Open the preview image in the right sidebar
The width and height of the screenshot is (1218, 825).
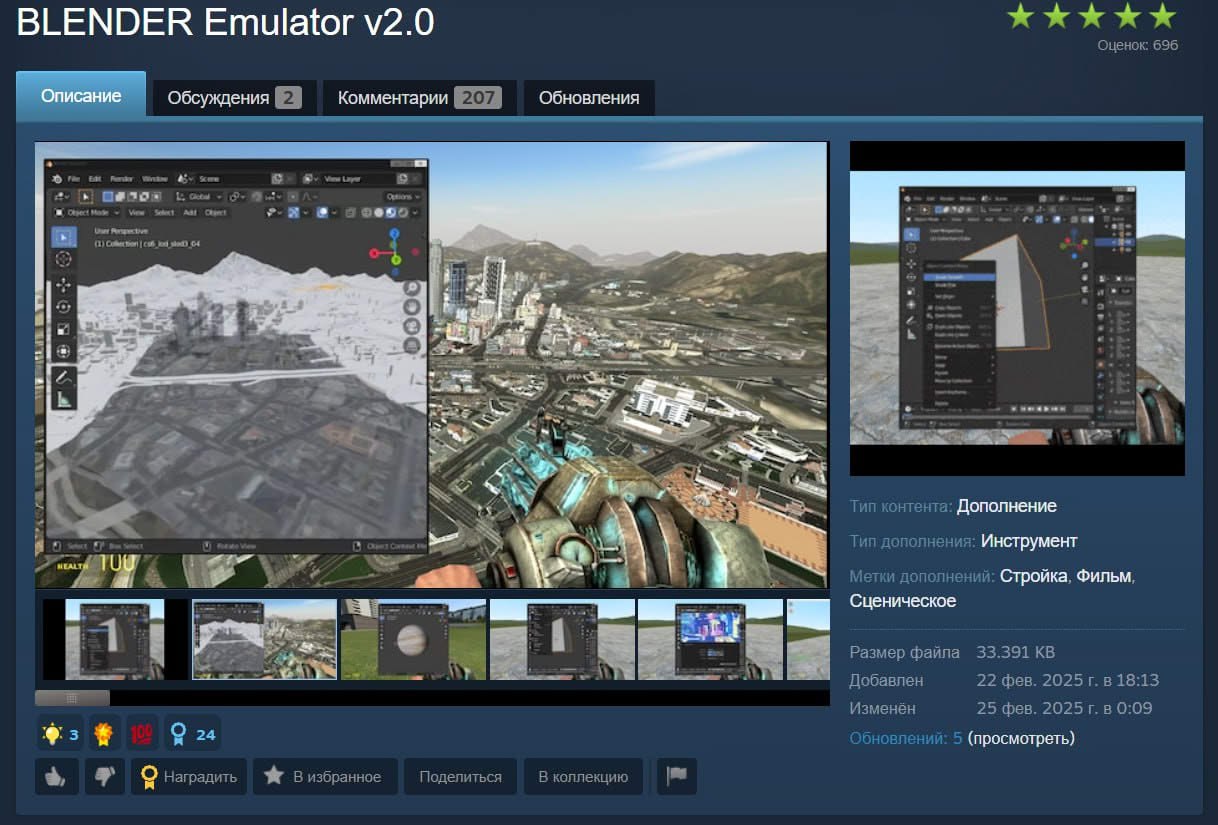[x=1017, y=308]
